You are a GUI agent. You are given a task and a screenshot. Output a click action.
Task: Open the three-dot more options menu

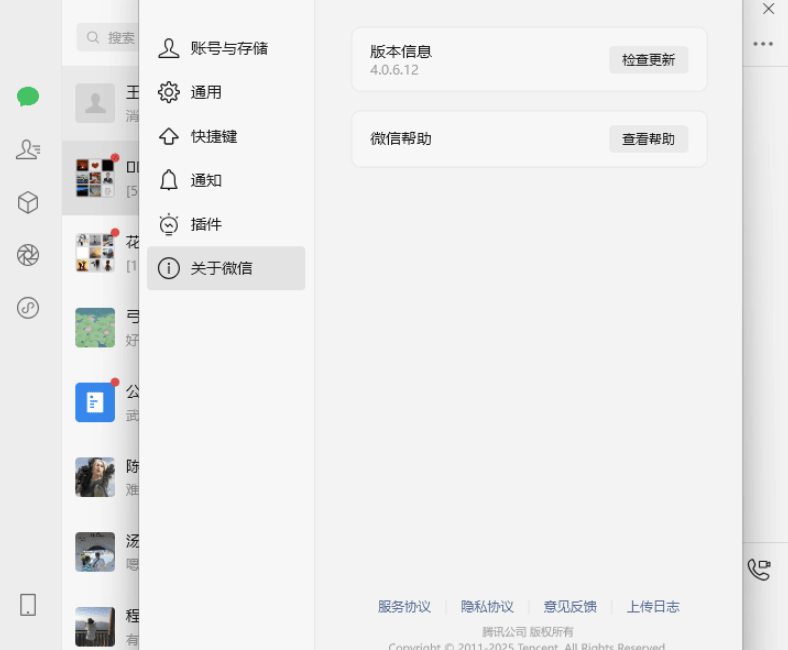point(763,44)
